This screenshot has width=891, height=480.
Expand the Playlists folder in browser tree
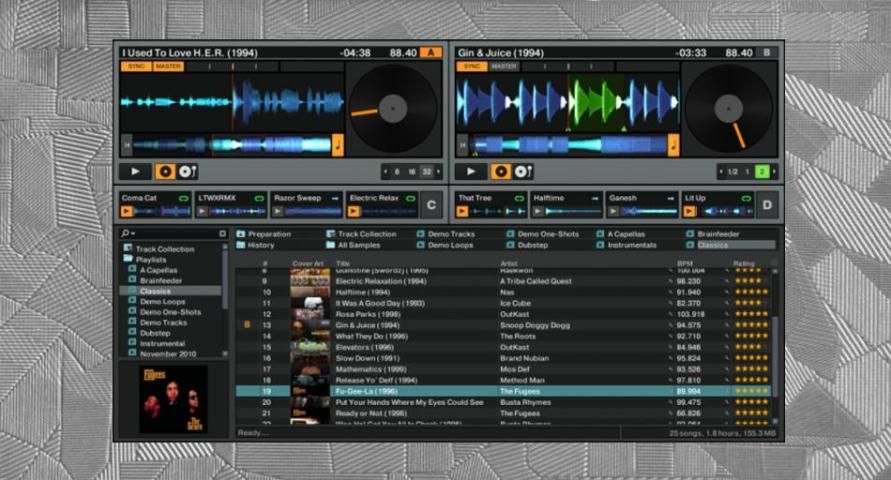[x=128, y=259]
